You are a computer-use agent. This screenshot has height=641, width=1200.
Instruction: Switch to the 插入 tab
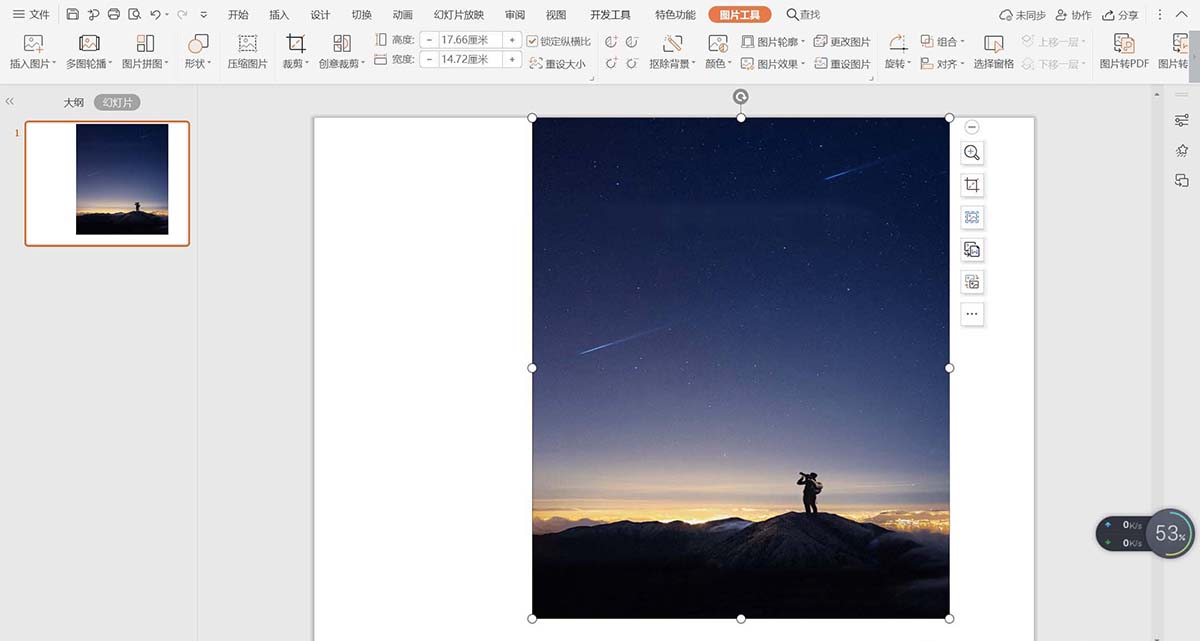(279, 15)
